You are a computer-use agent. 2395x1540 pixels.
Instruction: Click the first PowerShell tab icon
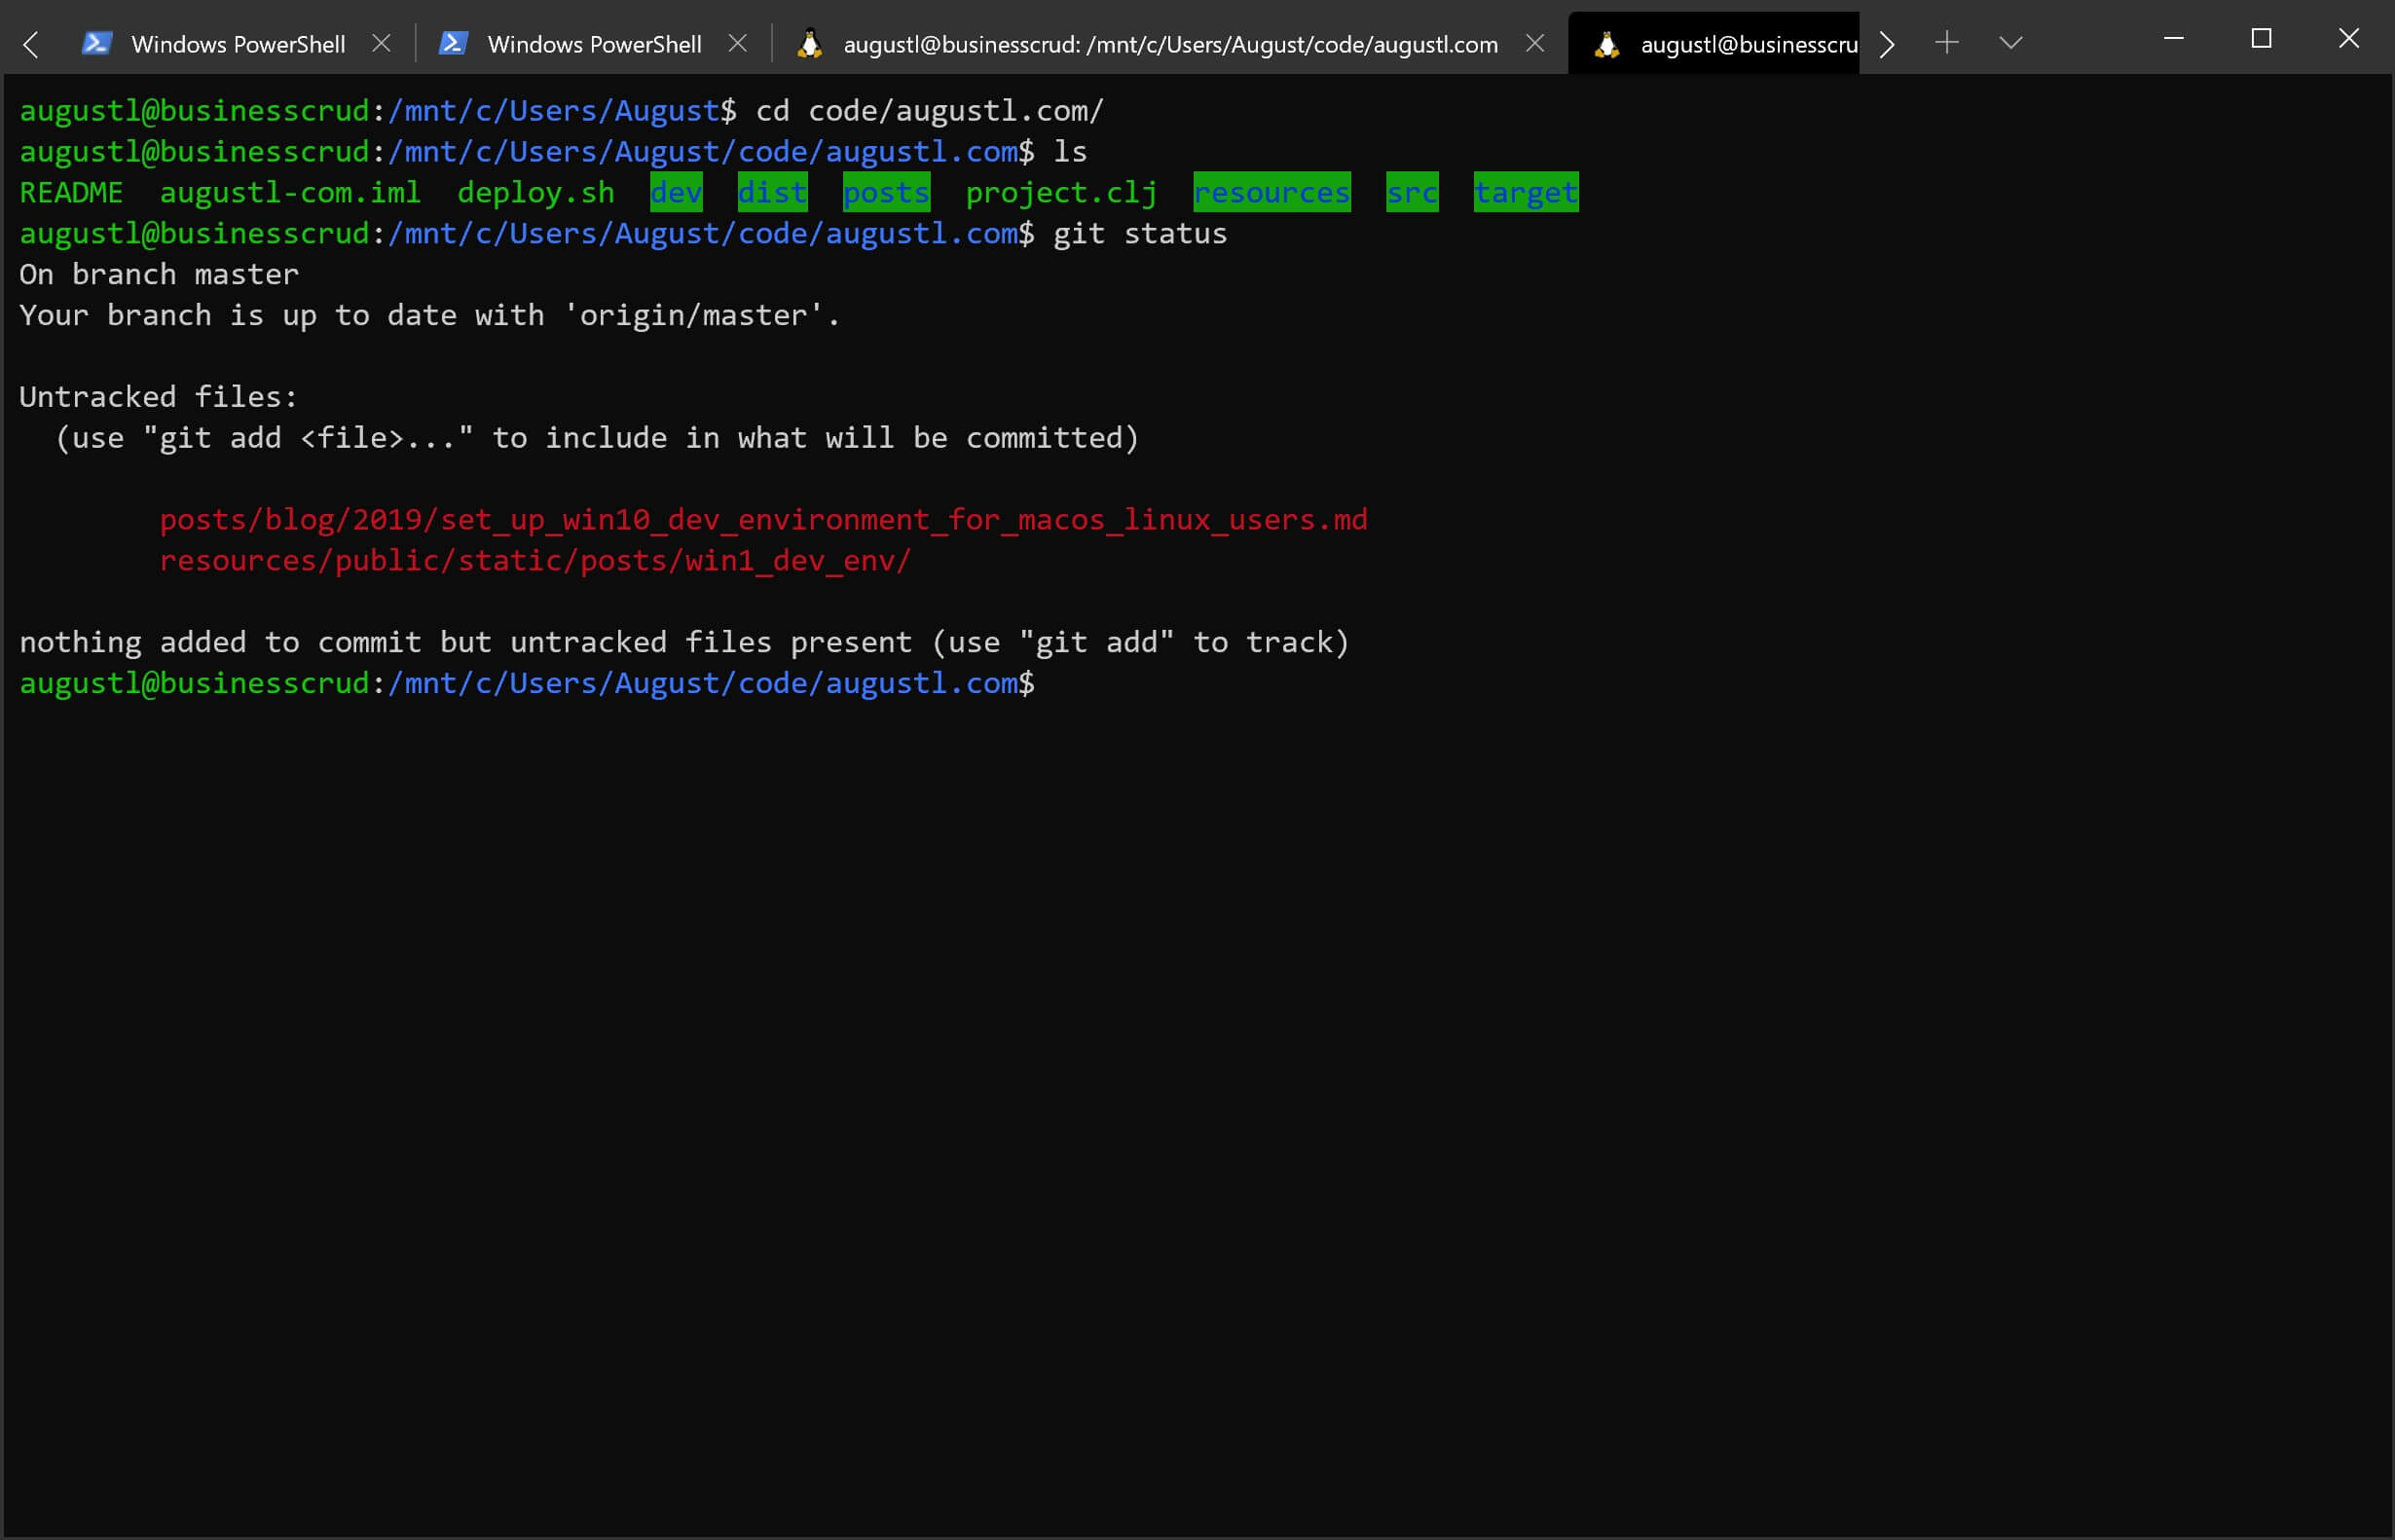pyautogui.click(x=96, y=43)
